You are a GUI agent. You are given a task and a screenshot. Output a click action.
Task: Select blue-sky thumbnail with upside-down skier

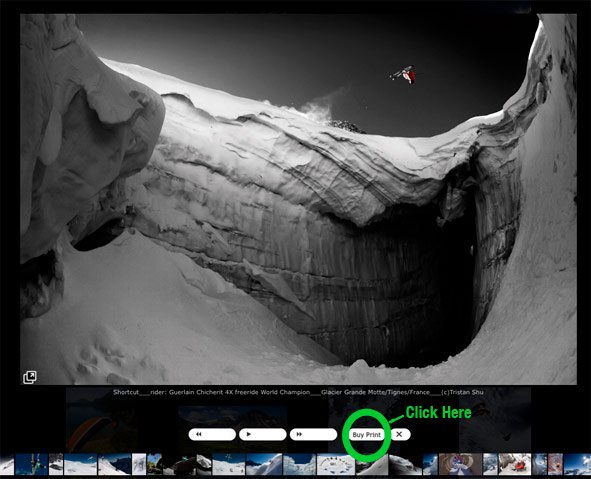(x=32, y=464)
